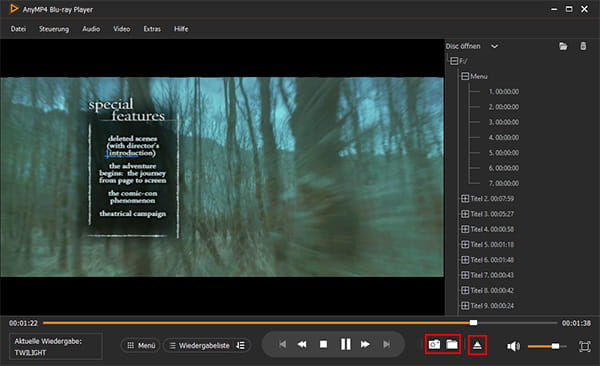Click the elapsed time 00:01:22
The height and width of the screenshot is (366, 600).
click(23, 323)
